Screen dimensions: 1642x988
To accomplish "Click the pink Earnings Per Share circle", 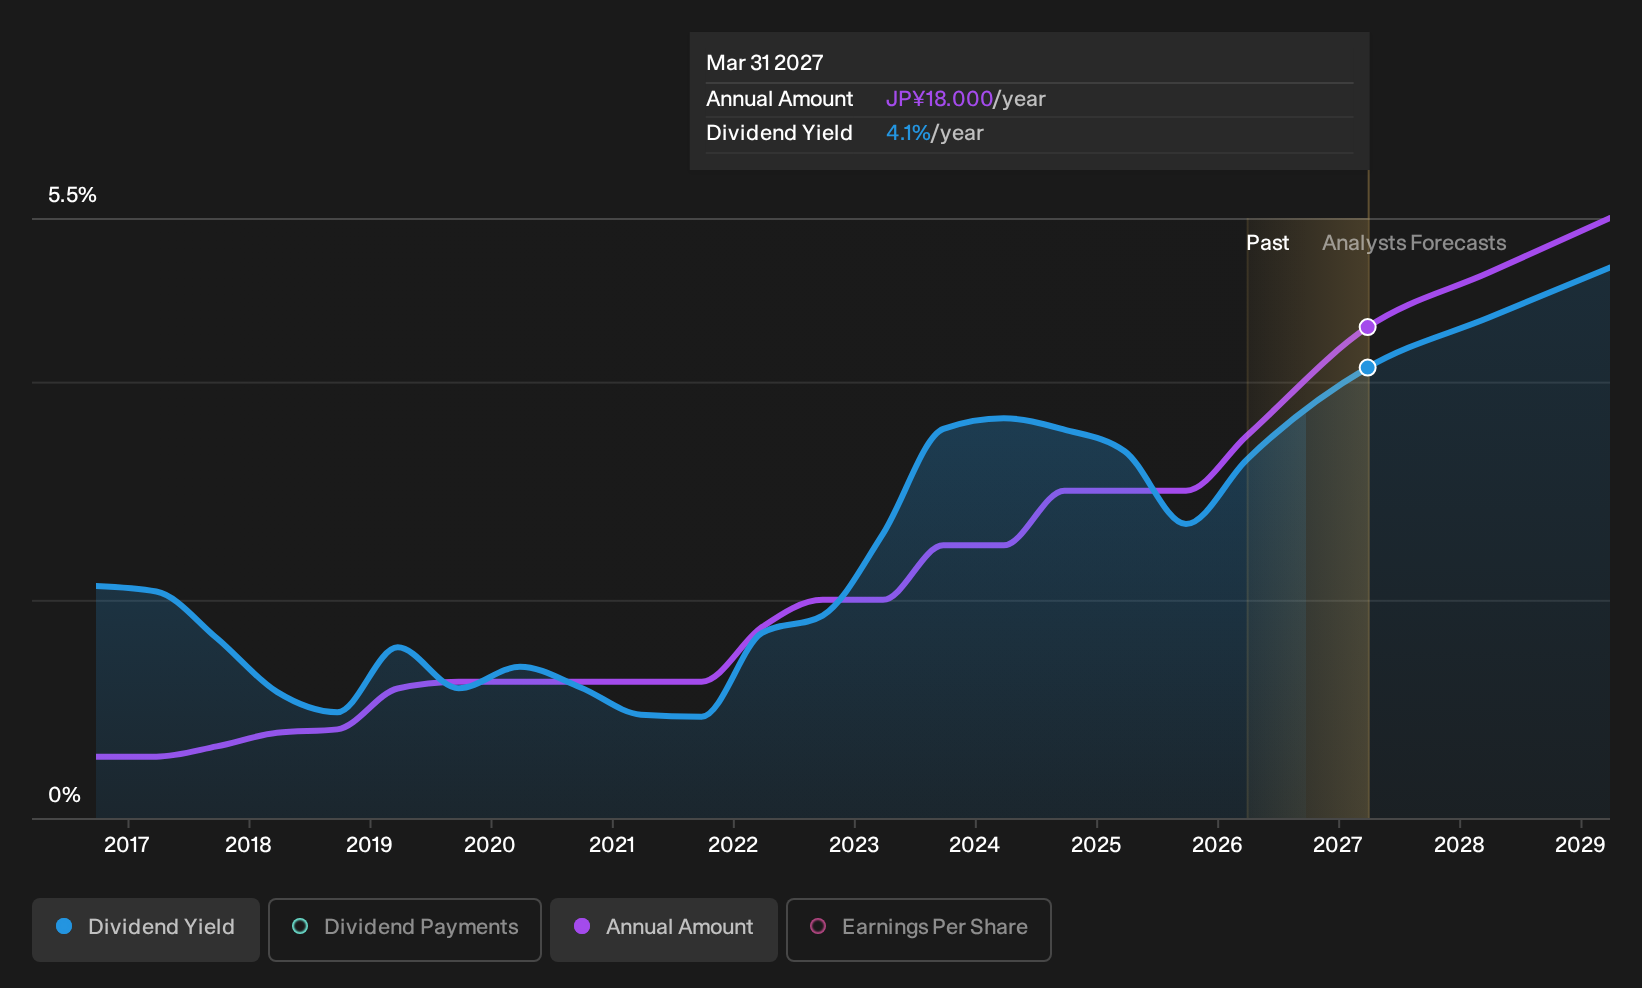I will click(818, 926).
